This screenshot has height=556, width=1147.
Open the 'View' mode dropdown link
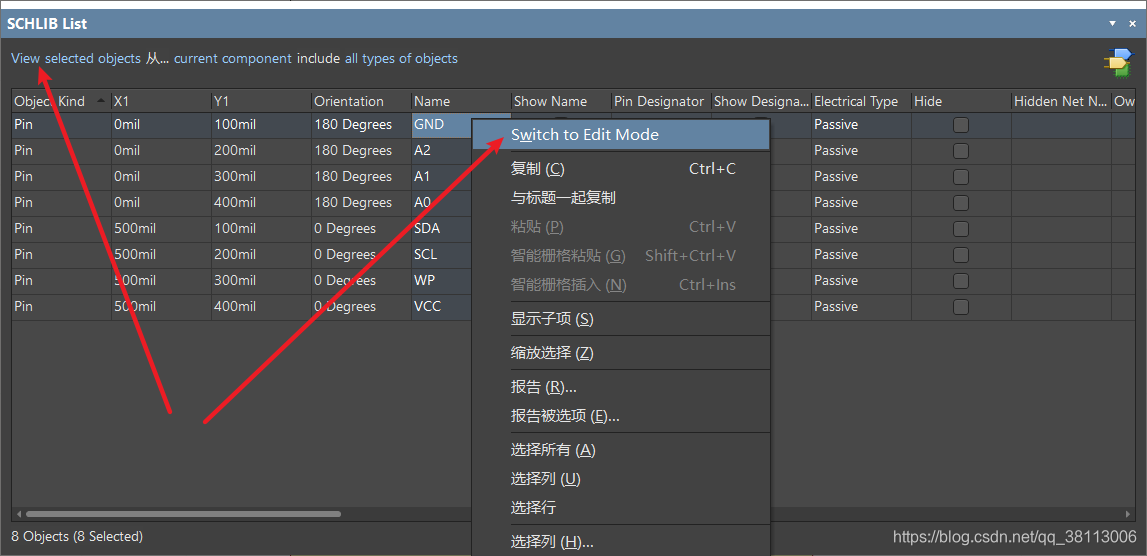(26, 59)
